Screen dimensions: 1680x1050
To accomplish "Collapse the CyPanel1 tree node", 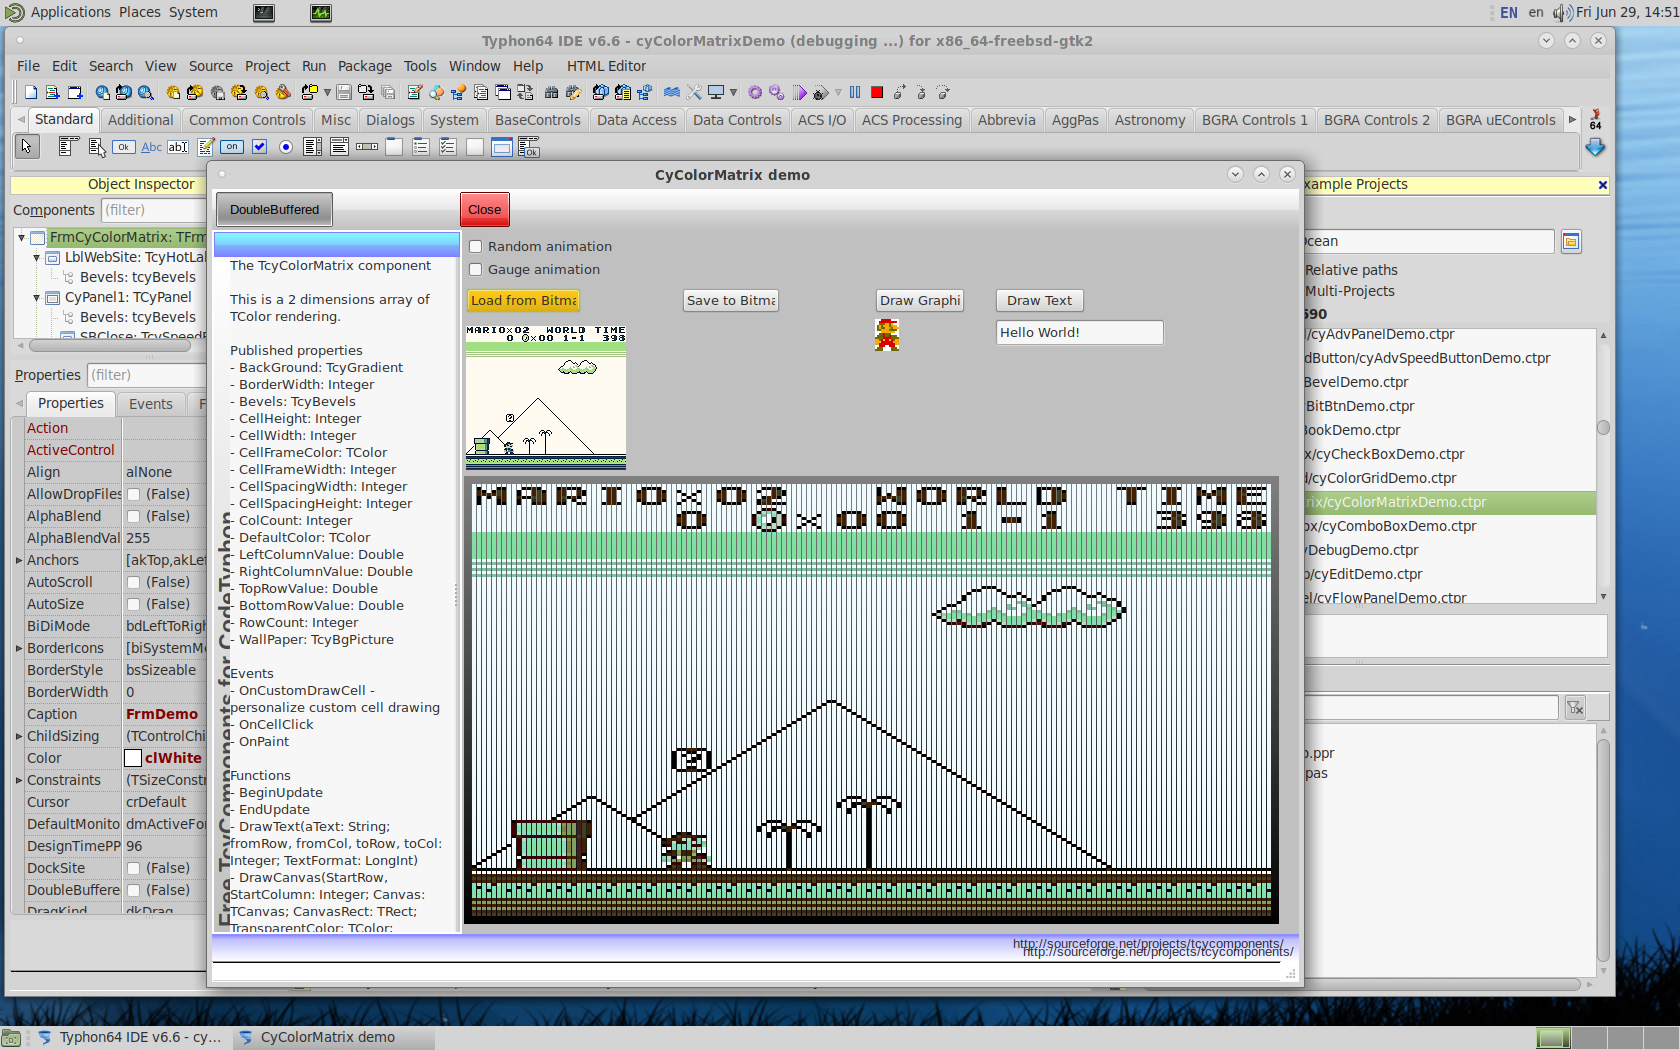I will (37, 297).
